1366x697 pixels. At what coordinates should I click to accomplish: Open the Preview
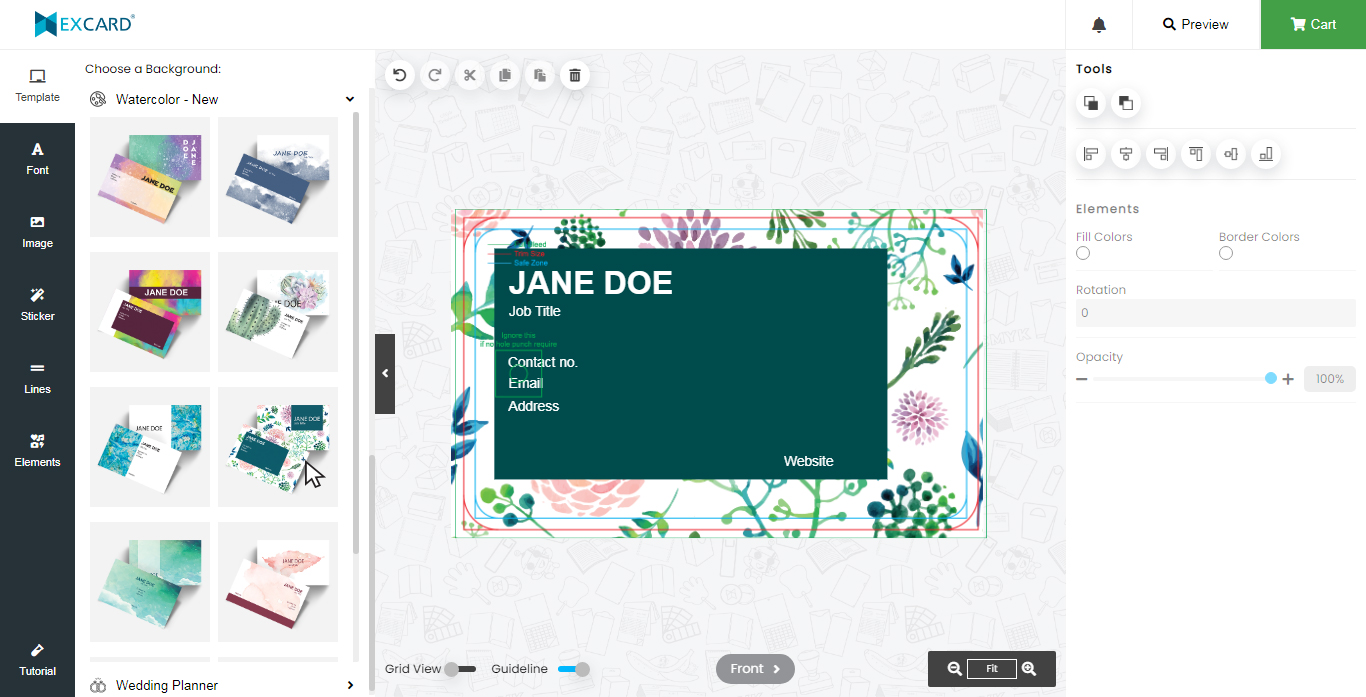click(1196, 25)
